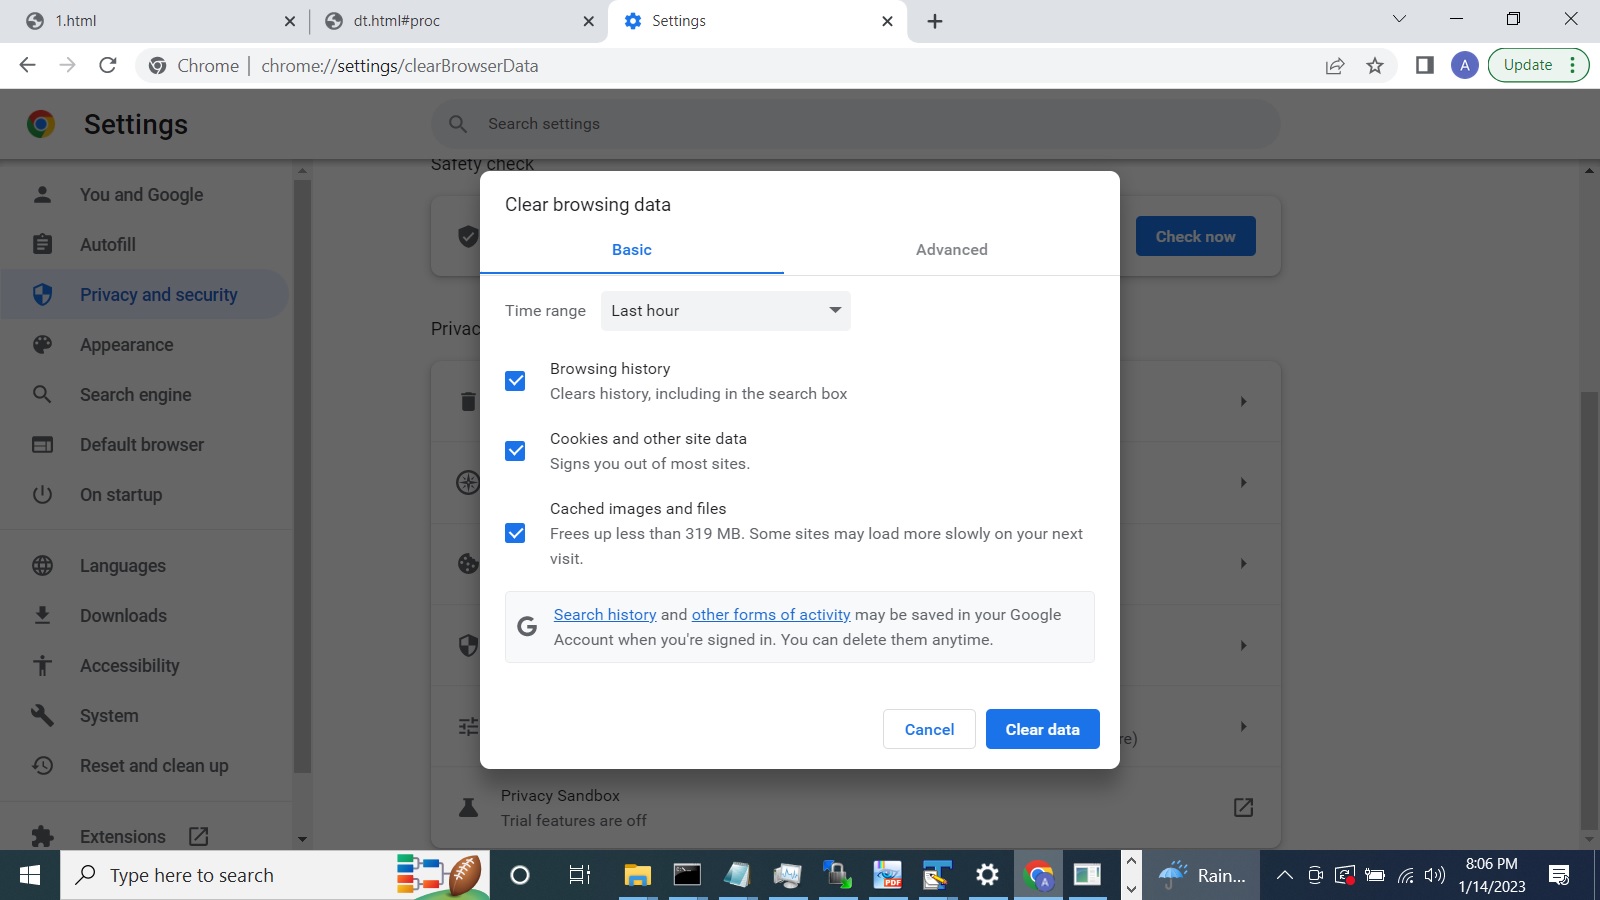
Task: Click the navigate back arrow
Action: click(x=28, y=66)
